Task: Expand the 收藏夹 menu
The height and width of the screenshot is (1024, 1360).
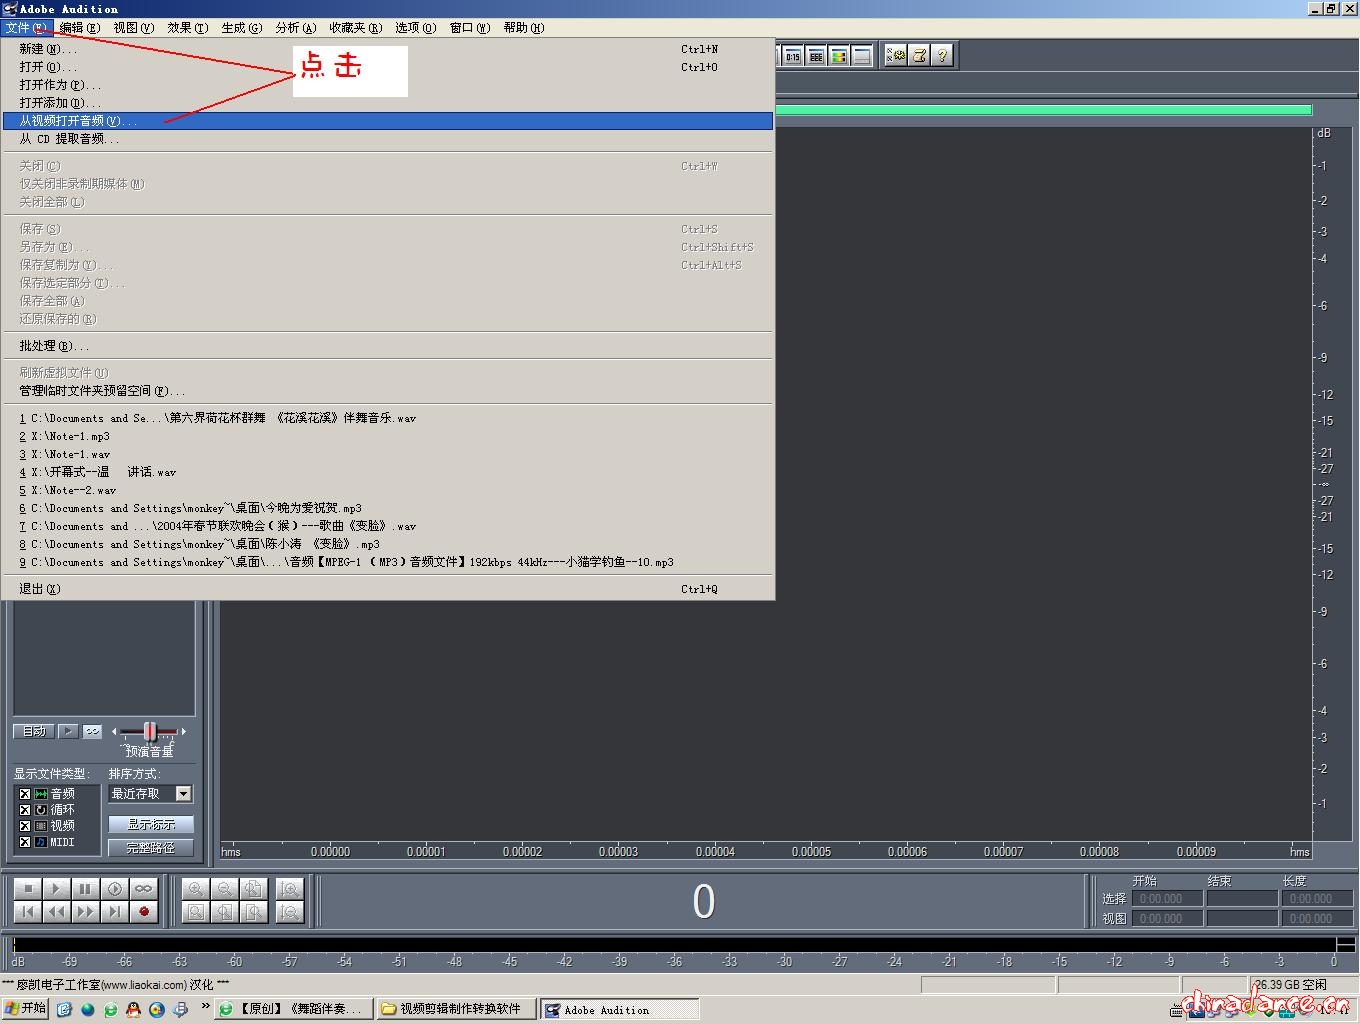Action: [x=355, y=28]
